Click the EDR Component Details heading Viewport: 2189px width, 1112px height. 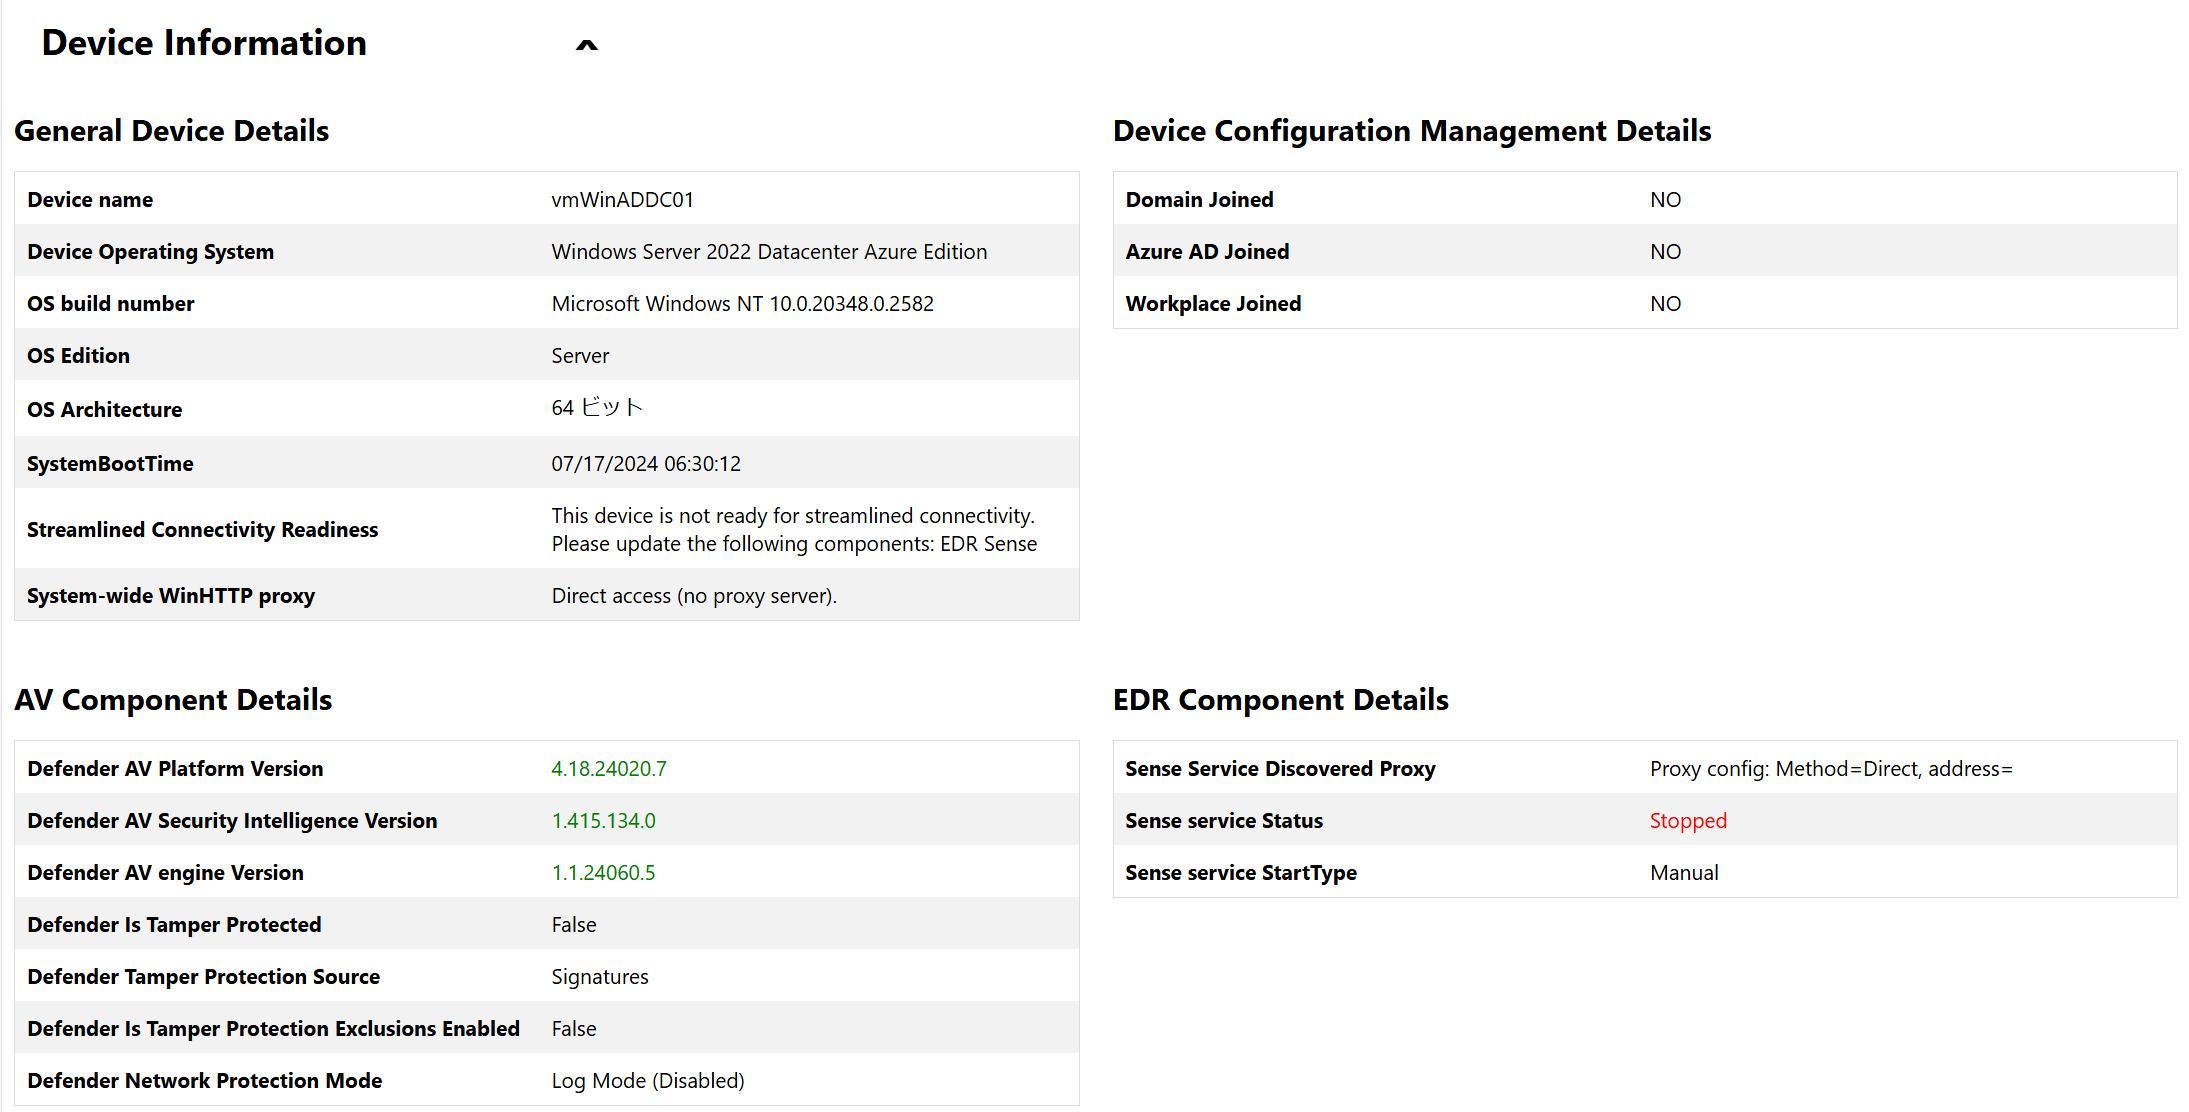[x=1280, y=700]
